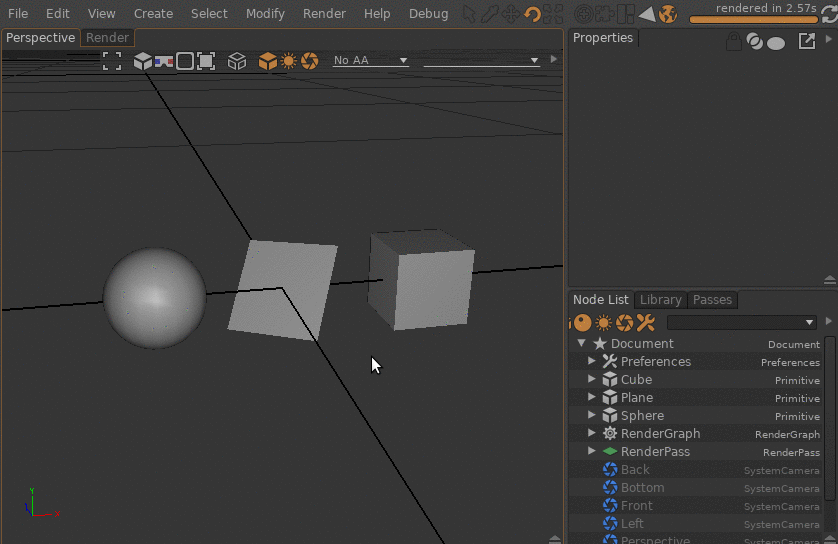The width and height of the screenshot is (838, 544).
Task: Switch to the Library tab
Action: pyautogui.click(x=660, y=300)
